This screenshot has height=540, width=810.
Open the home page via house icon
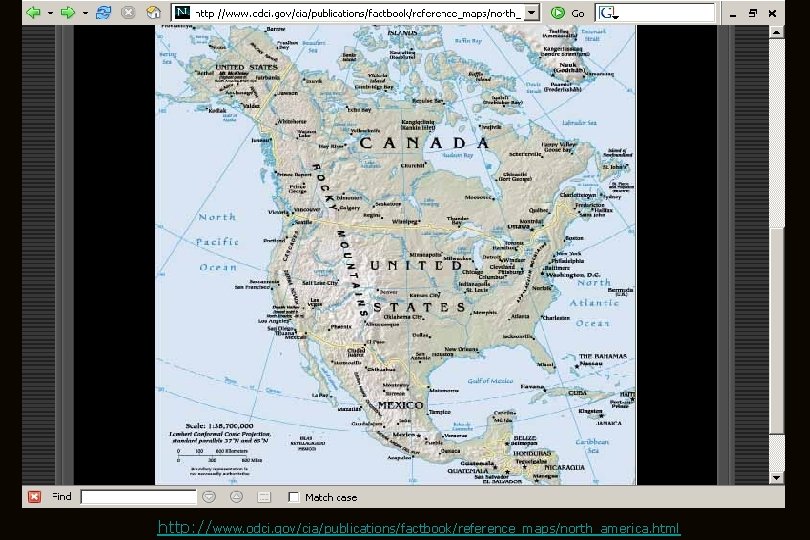tap(153, 12)
